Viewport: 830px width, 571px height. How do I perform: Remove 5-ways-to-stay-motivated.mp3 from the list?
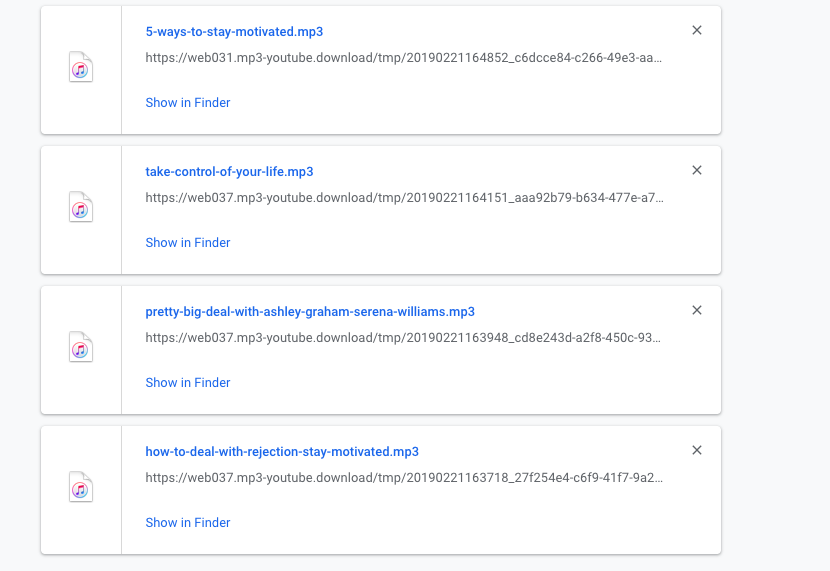tap(697, 31)
